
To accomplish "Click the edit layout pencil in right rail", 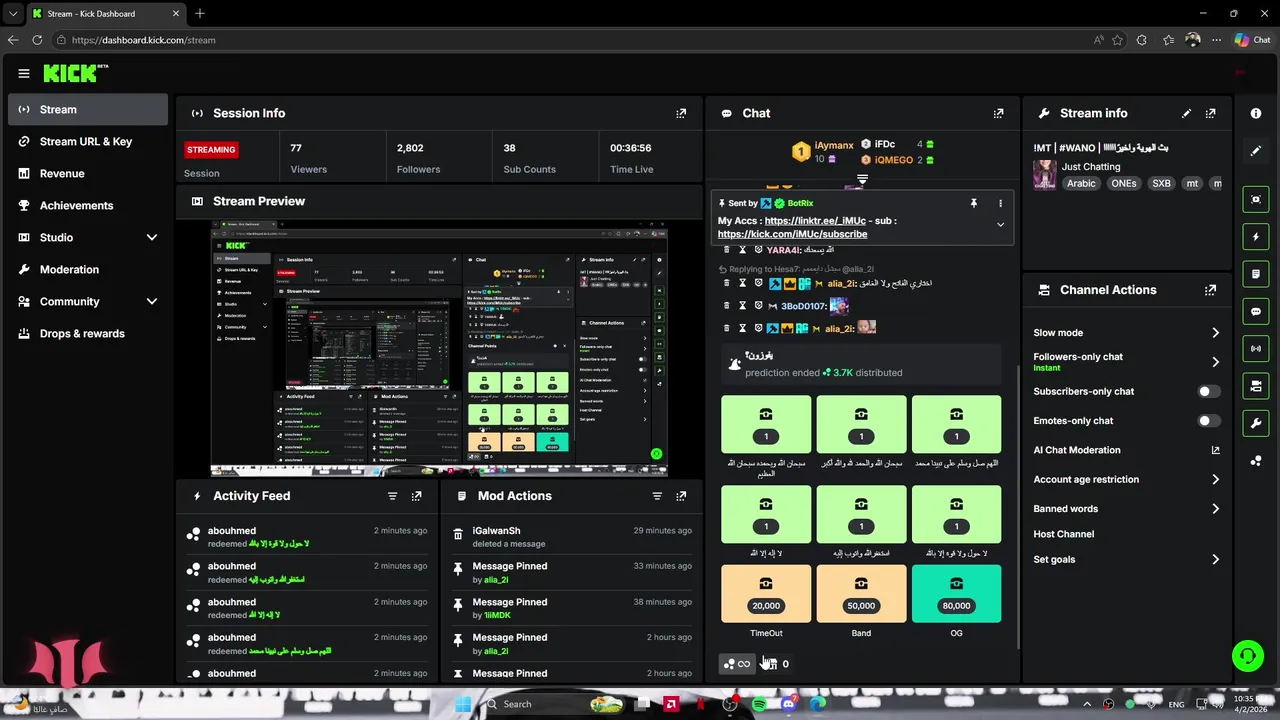I will coord(1256,151).
